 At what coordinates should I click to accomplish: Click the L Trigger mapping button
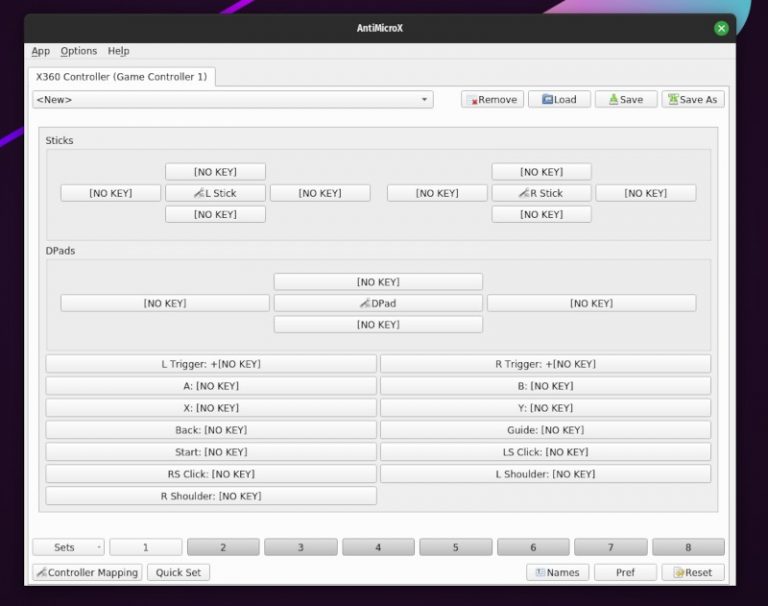[211, 364]
